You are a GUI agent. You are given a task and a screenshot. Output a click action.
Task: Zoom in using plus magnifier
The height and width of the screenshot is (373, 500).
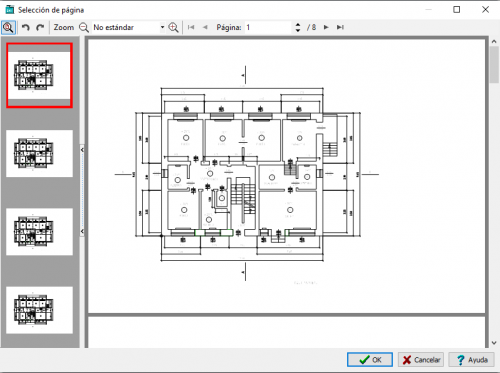click(x=173, y=27)
